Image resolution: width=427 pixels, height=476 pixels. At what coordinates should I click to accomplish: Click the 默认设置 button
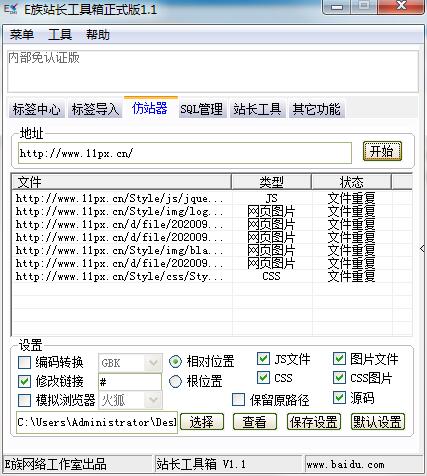click(x=378, y=422)
